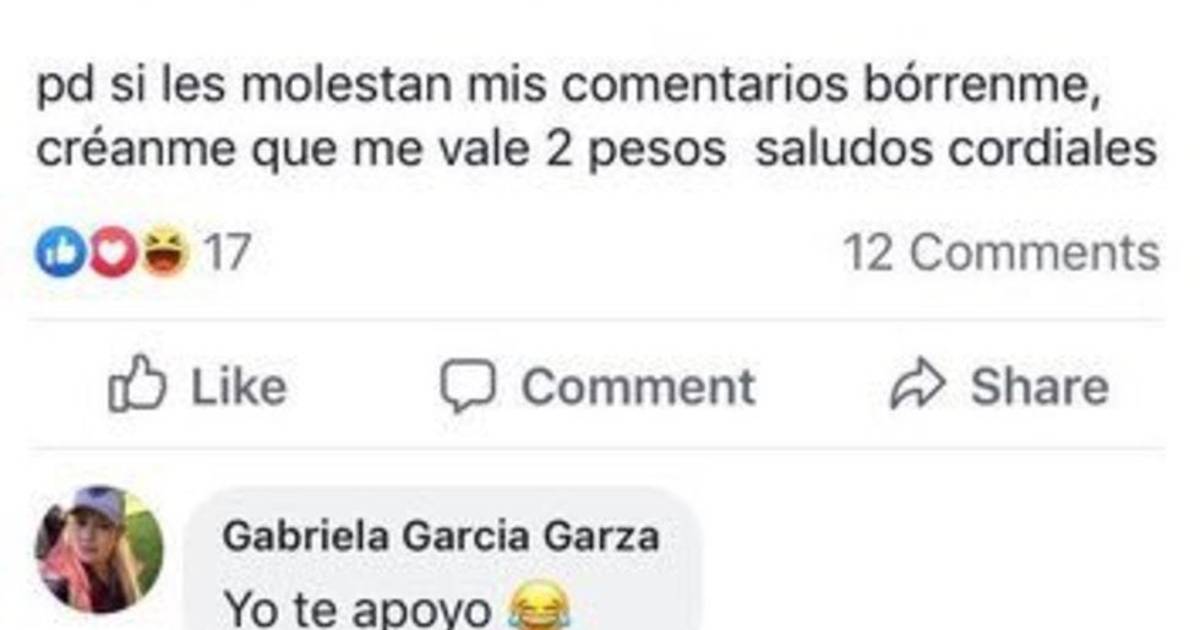Click the blue thumbs-up reaction icon
Image resolution: width=1200 pixels, height=630 pixels.
point(57,253)
